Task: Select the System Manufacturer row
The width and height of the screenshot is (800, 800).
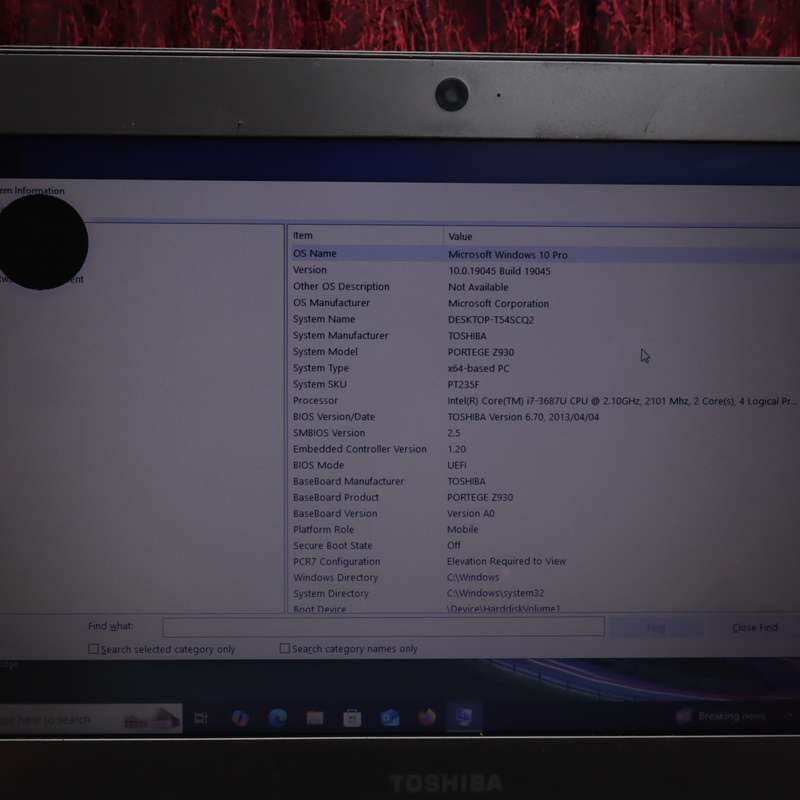Action: click(x=544, y=335)
